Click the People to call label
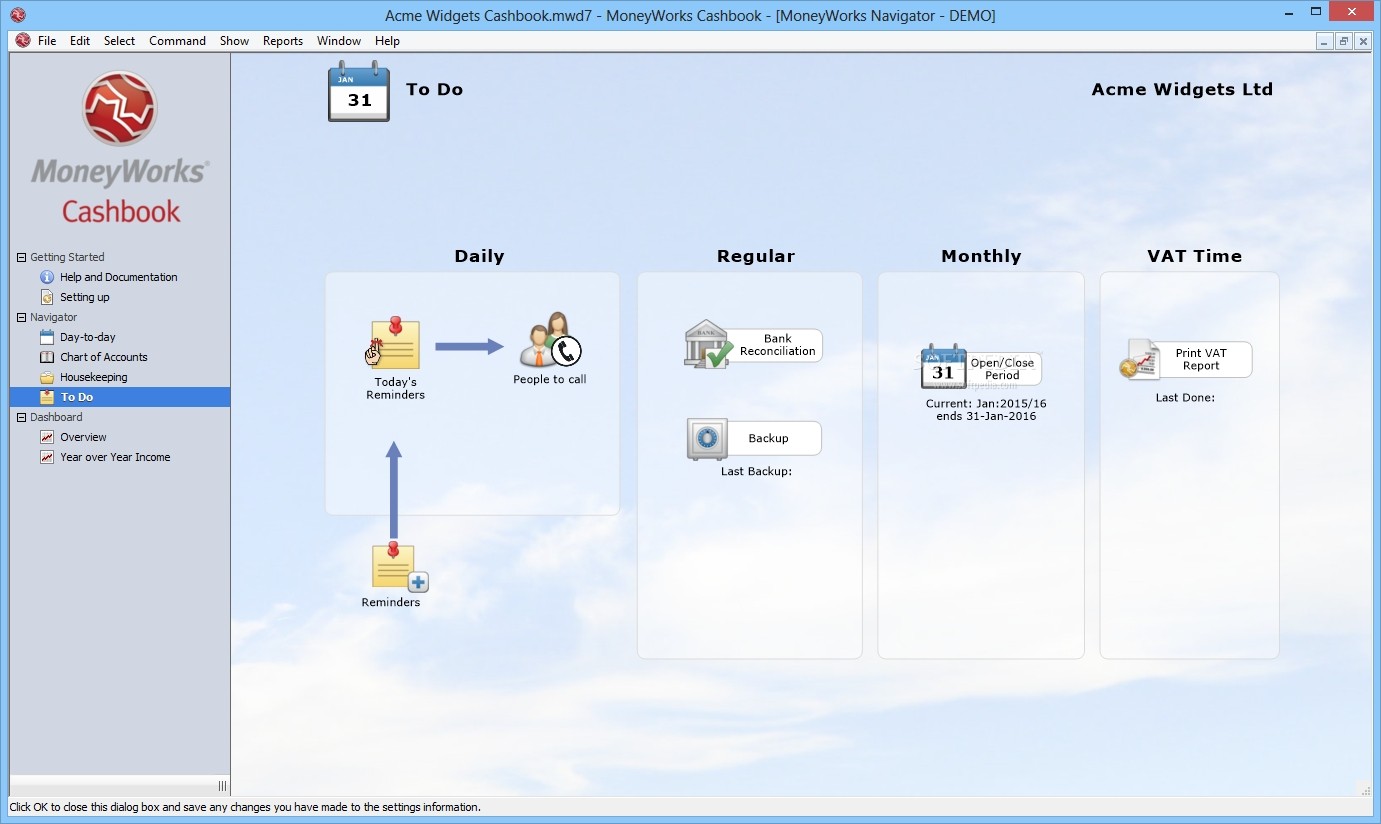 point(550,379)
